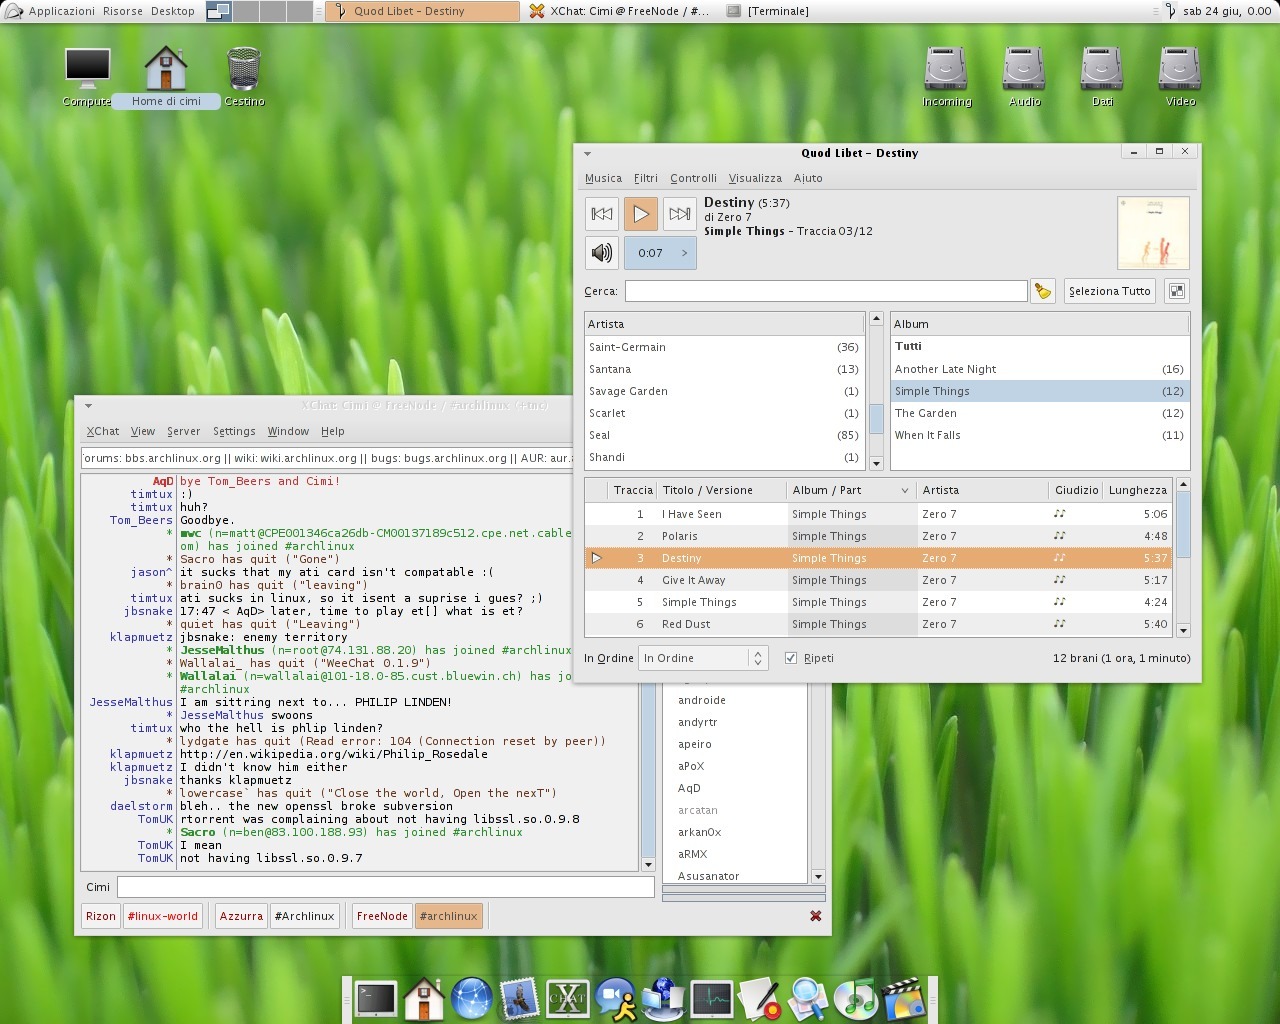Select The Garden album
The width and height of the screenshot is (1280, 1024).
pos(1040,413)
